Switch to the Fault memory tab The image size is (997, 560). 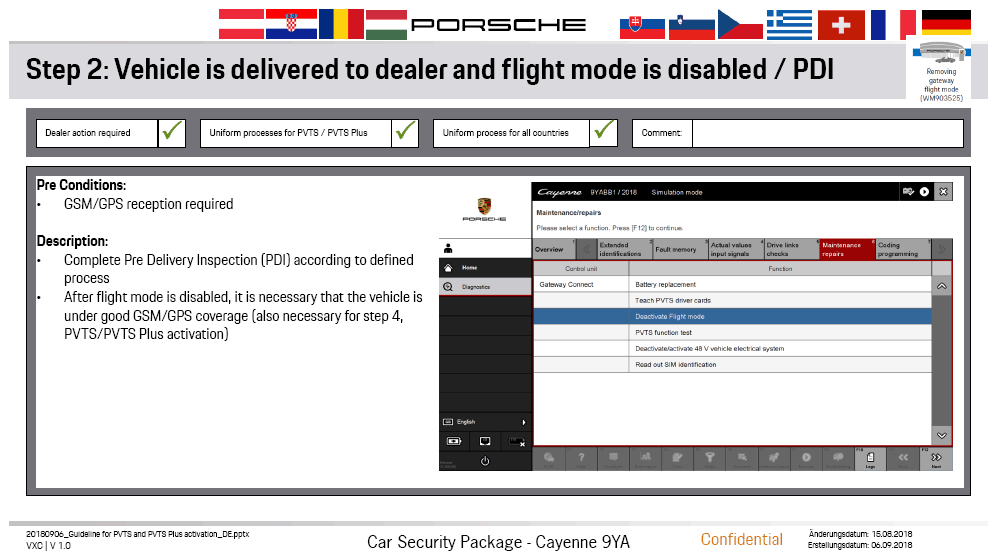click(680, 249)
